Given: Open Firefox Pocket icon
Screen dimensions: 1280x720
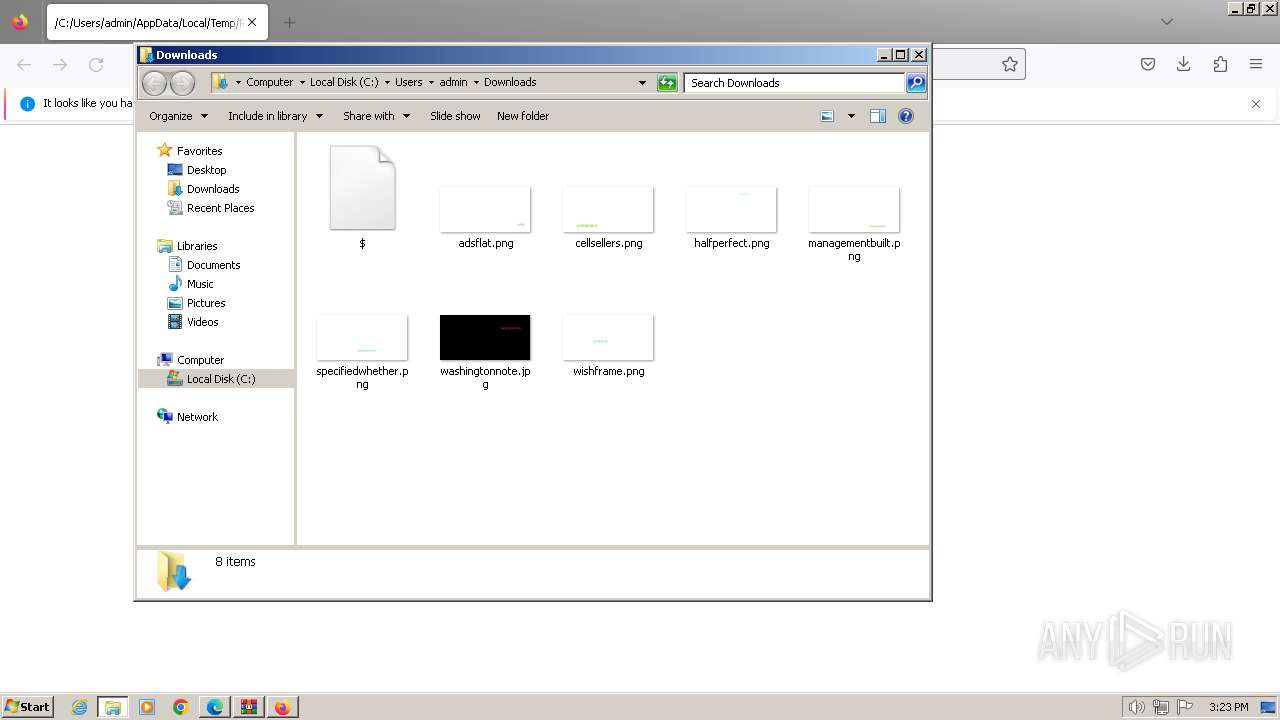Looking at the screenshot, I should [1148, 64].
